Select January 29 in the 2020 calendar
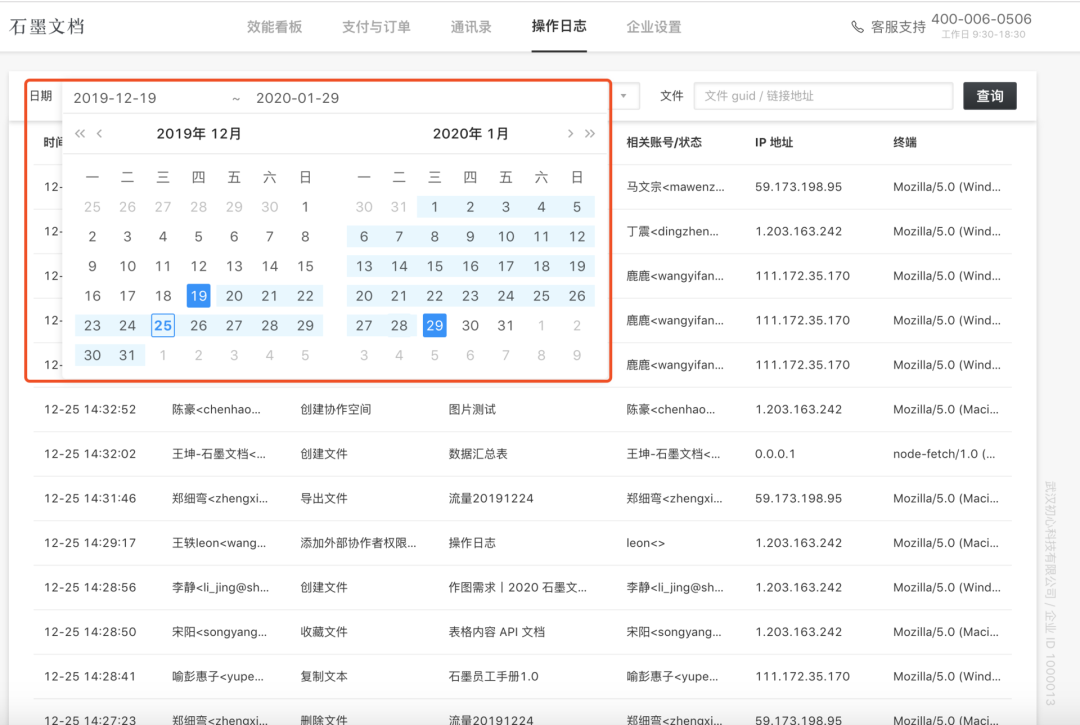Image resolution: width=1080 pixels, height=725 pixels. 434,325
